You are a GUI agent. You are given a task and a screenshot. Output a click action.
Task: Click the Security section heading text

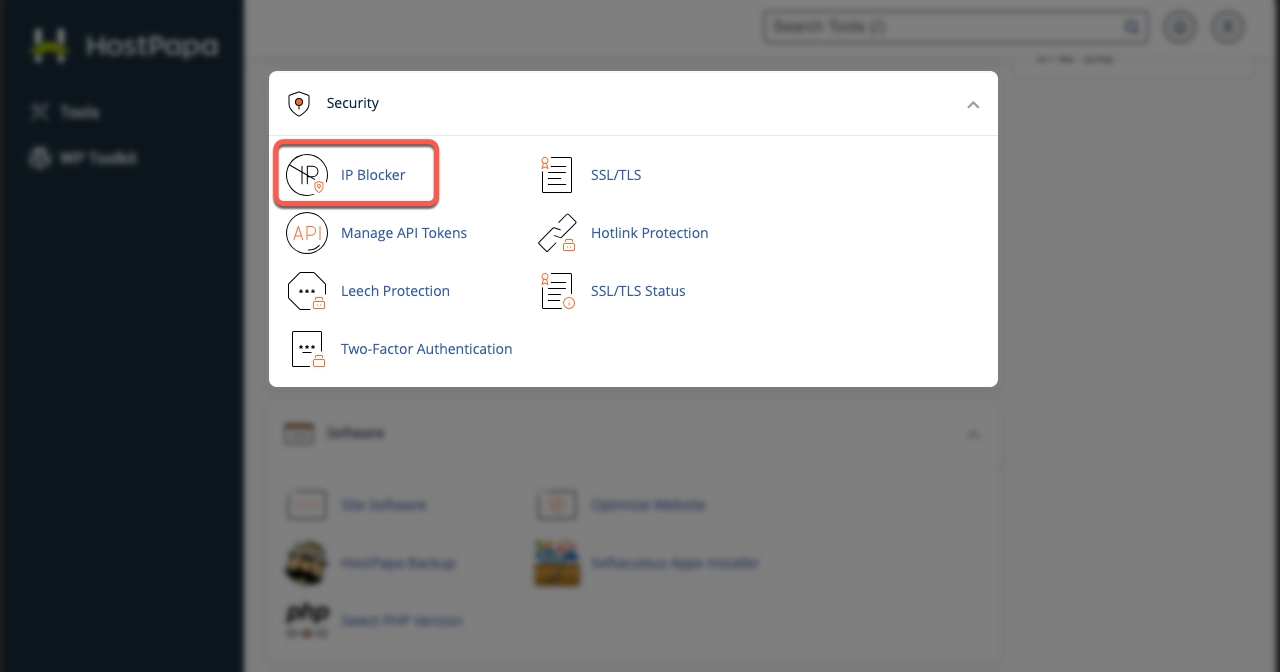pos(353,103)
